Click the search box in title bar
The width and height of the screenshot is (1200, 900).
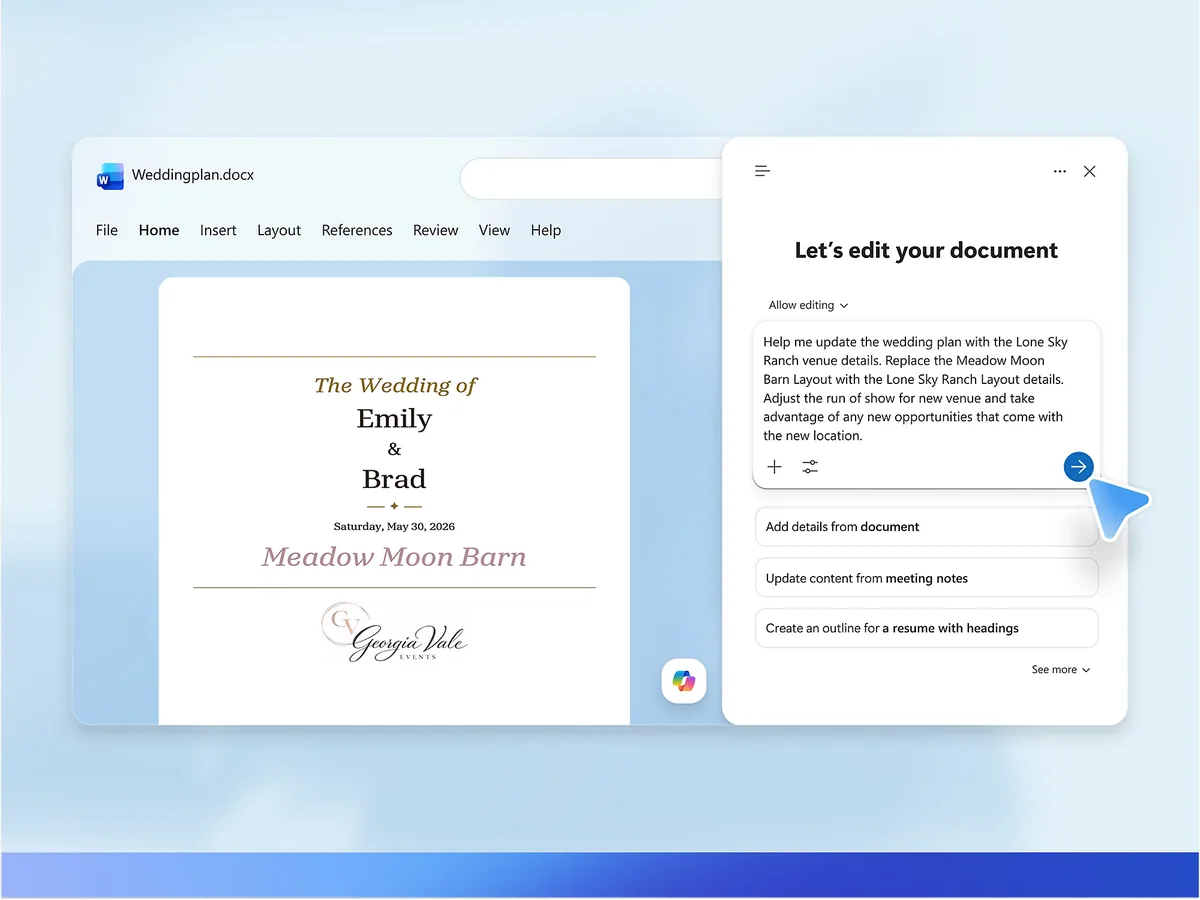click(x=592, y=178)
